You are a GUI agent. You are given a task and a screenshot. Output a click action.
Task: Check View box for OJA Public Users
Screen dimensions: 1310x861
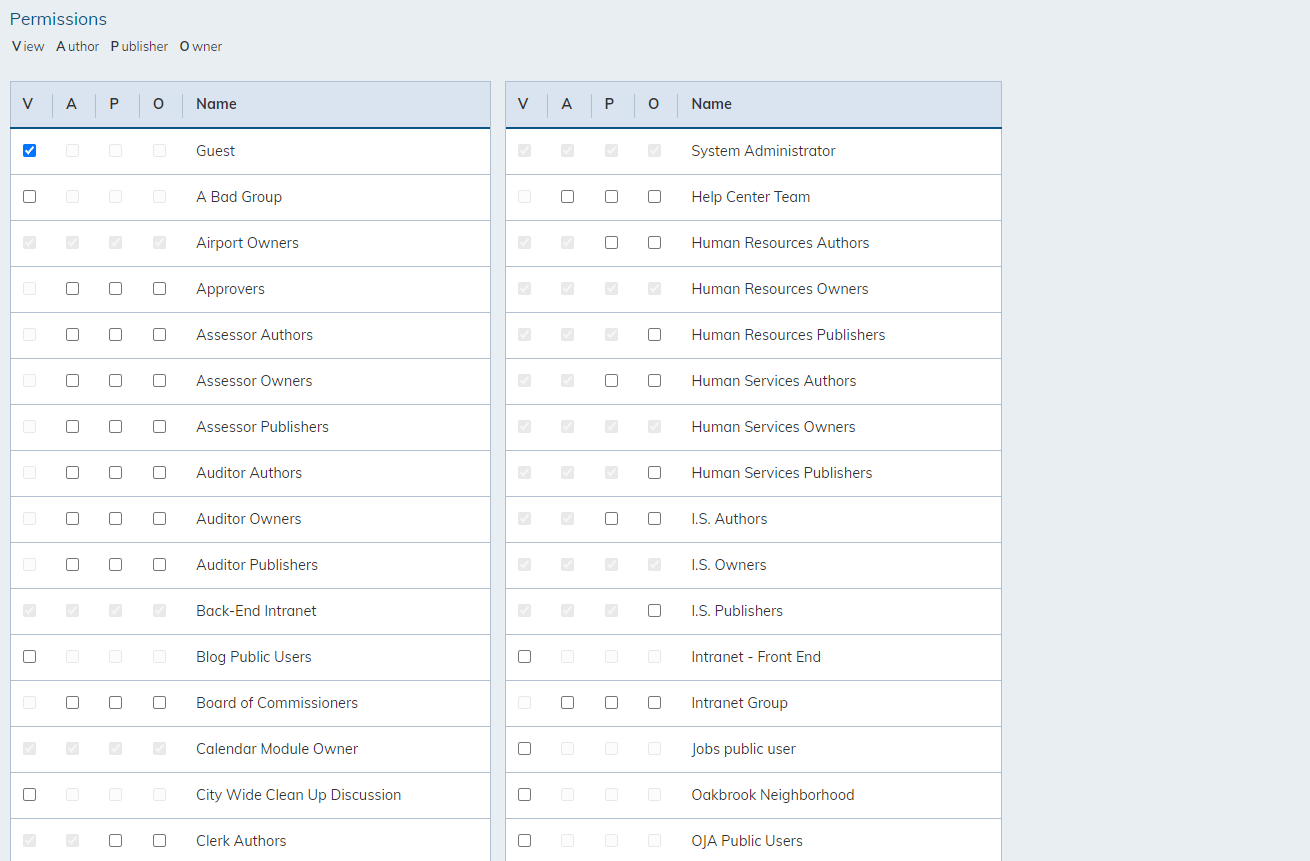pos(524,841)
